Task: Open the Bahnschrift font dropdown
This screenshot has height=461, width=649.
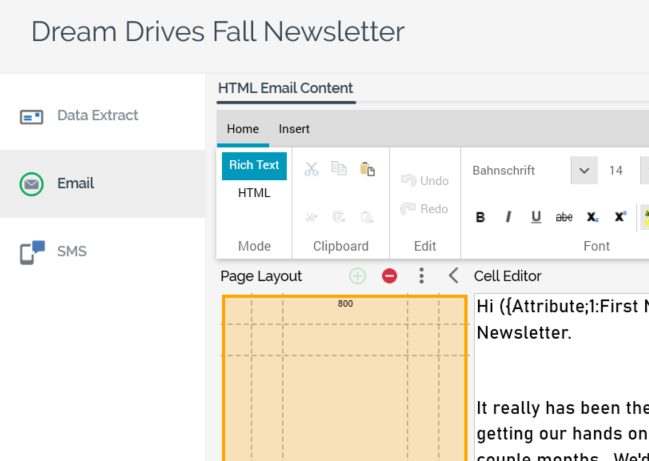Action: pos(584,170)
